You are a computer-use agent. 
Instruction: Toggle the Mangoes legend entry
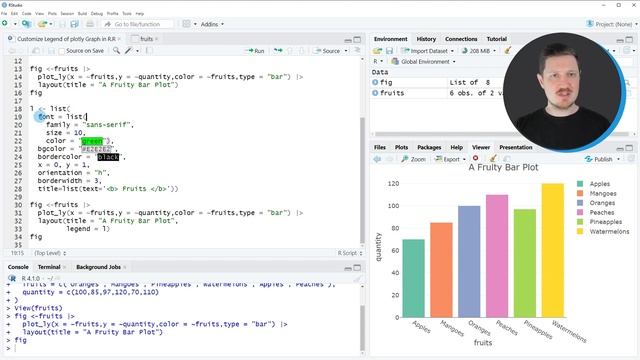point(597,193)
